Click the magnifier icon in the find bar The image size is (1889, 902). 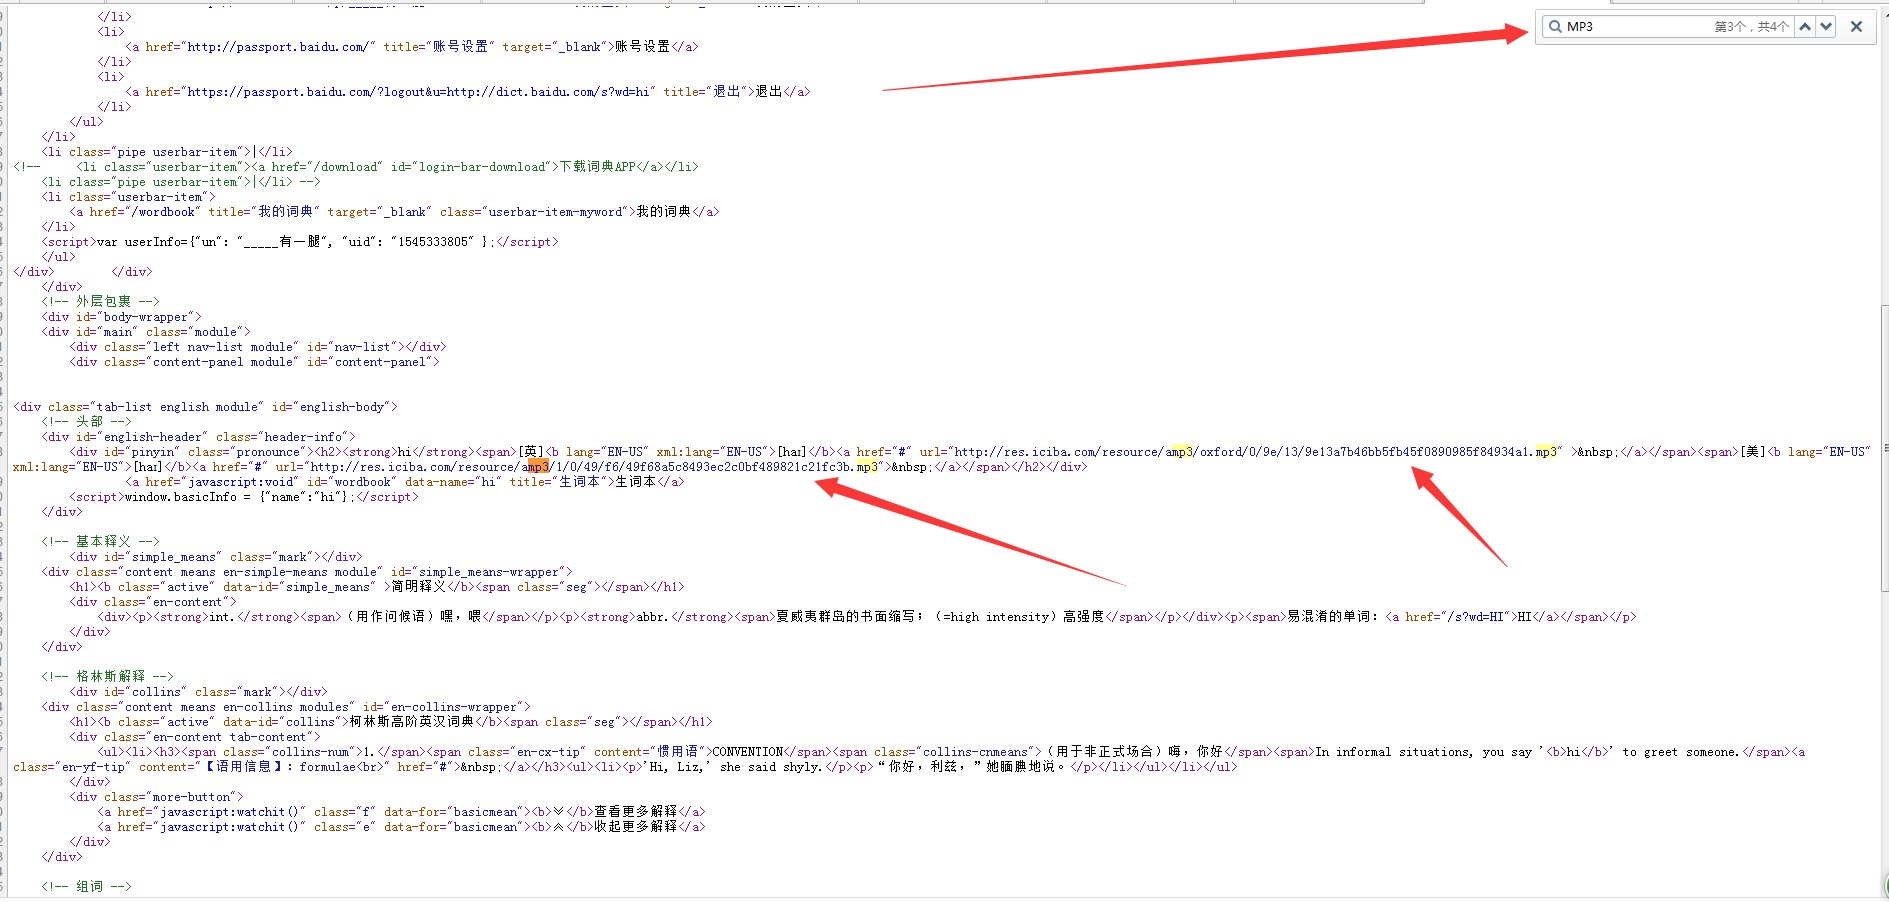tap(1555, 27)
